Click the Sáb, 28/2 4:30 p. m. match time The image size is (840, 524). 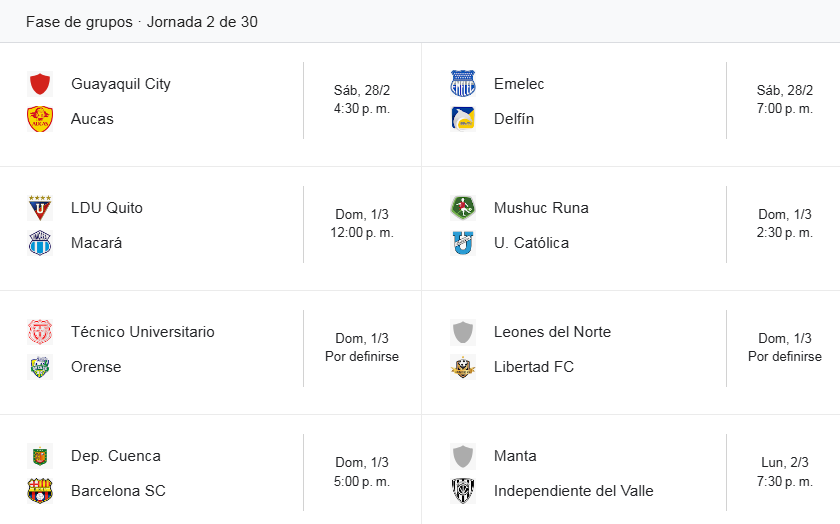362,99
